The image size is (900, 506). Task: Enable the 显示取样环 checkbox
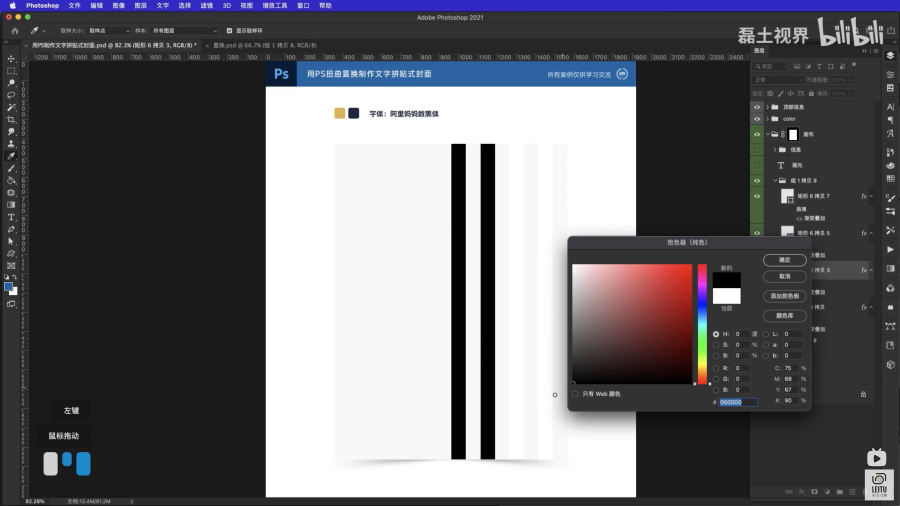(229, 30)
